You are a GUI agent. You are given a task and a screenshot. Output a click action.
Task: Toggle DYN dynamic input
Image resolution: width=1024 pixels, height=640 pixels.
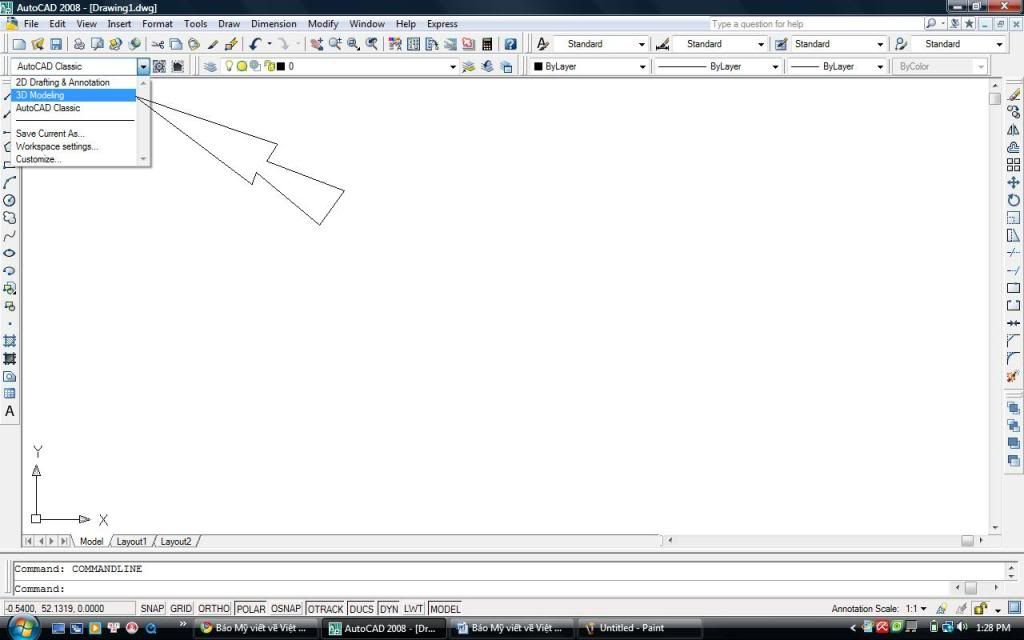[389, 609]
